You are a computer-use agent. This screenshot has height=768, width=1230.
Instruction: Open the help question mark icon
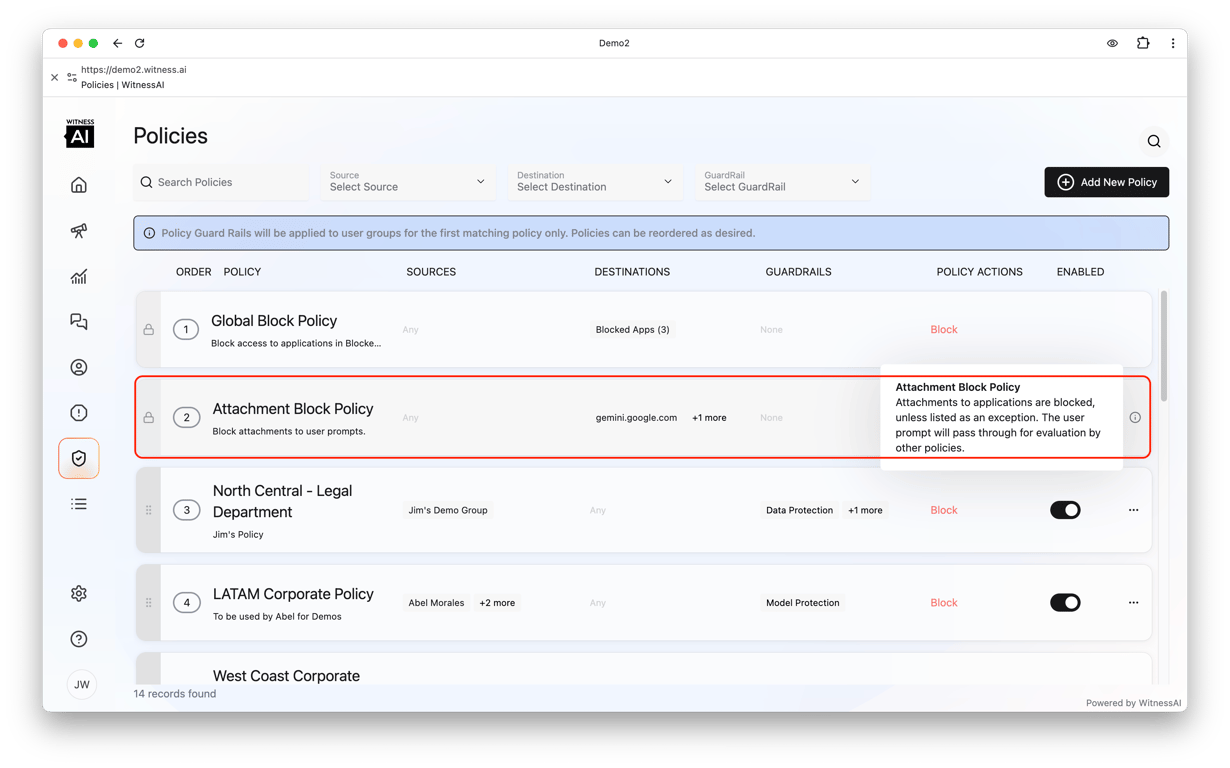coord(79,639)
